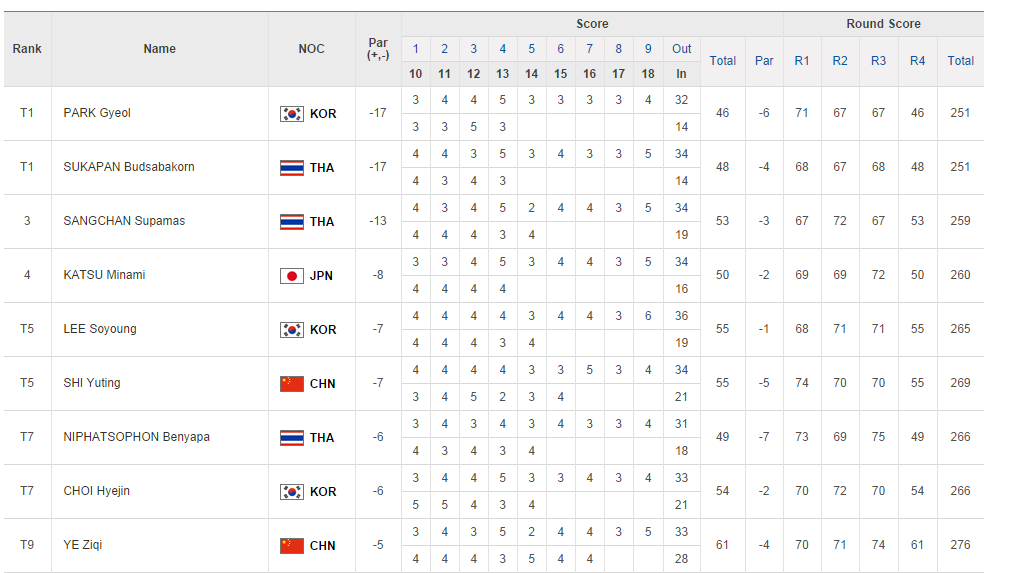The height and width of the screenshot is (573, 1013).
Task: Click the Rank column header
Action: coord(27,49)
